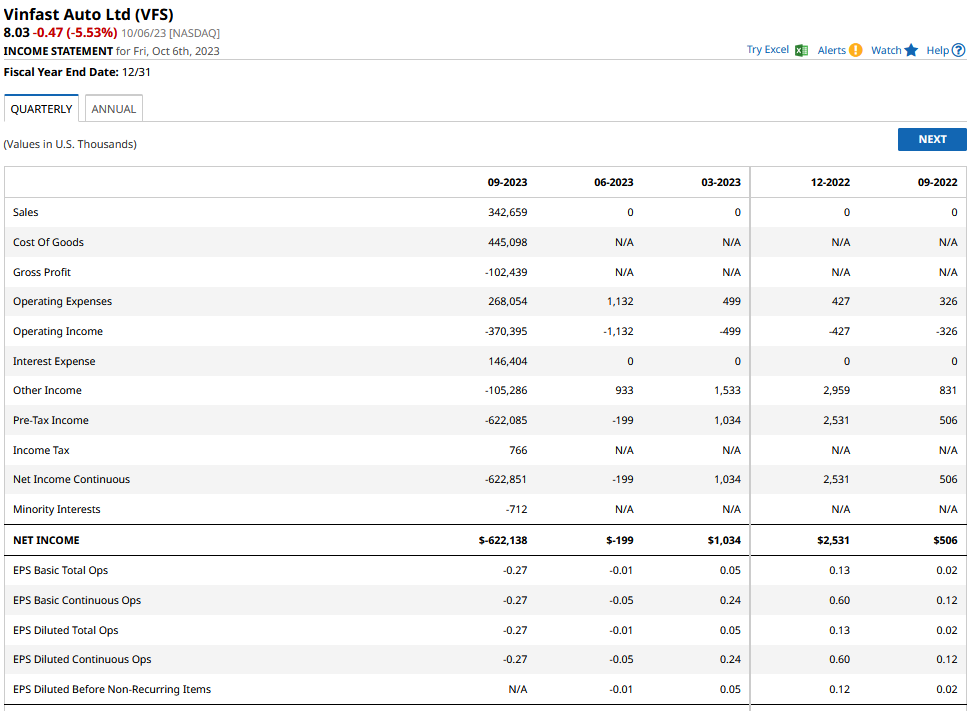The width and height of the screenshot is (973, 711).
Task: Open the Help link text
Action: 937,50
